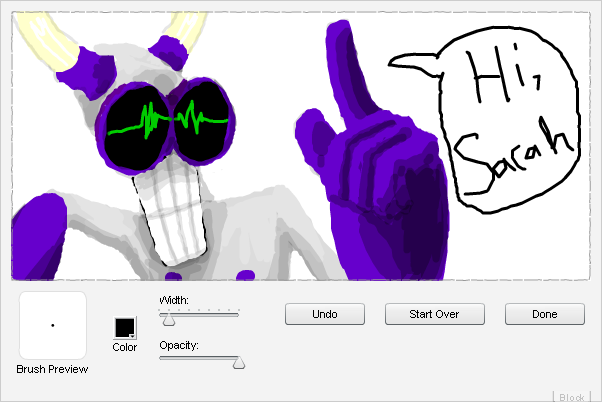Screen dimensions: 602x402
Task: Click the Start Over button
Action: (x=435, y=314)
